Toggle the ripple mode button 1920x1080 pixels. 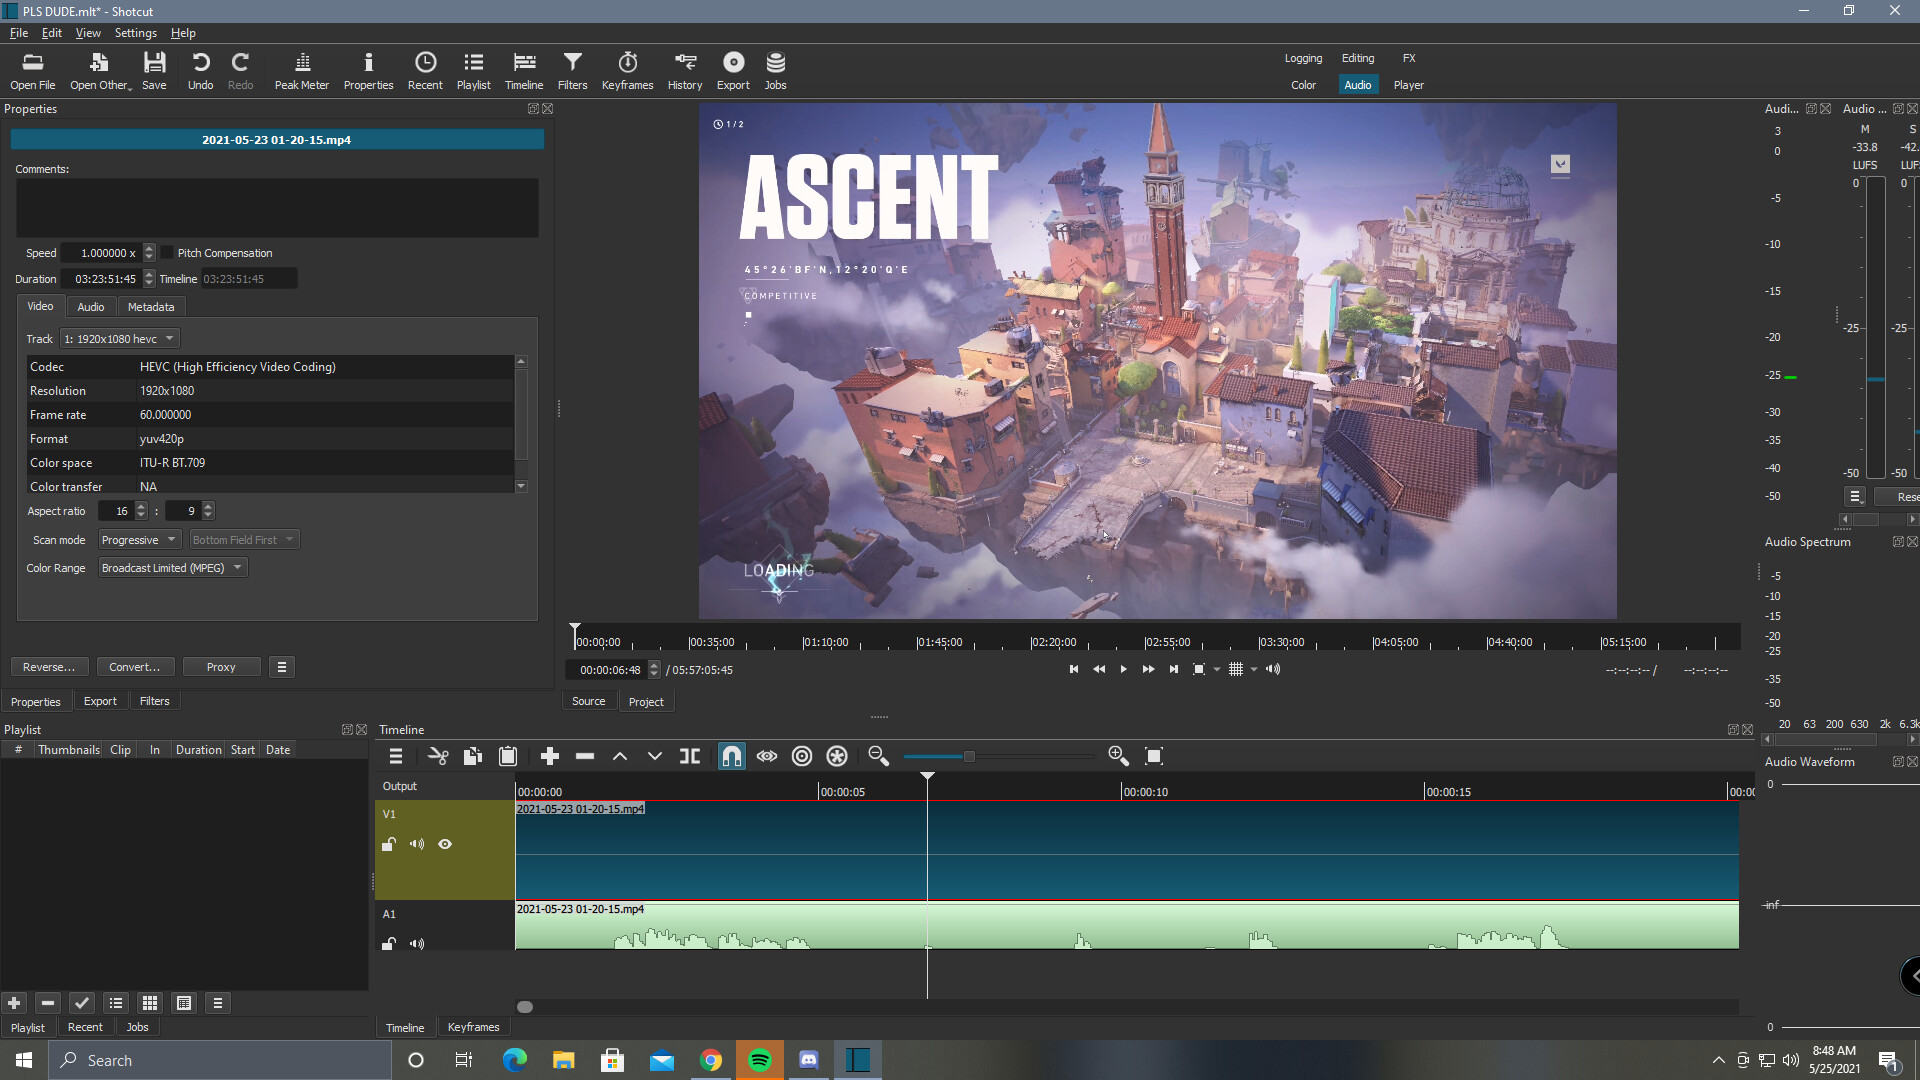tap(802, 756)
